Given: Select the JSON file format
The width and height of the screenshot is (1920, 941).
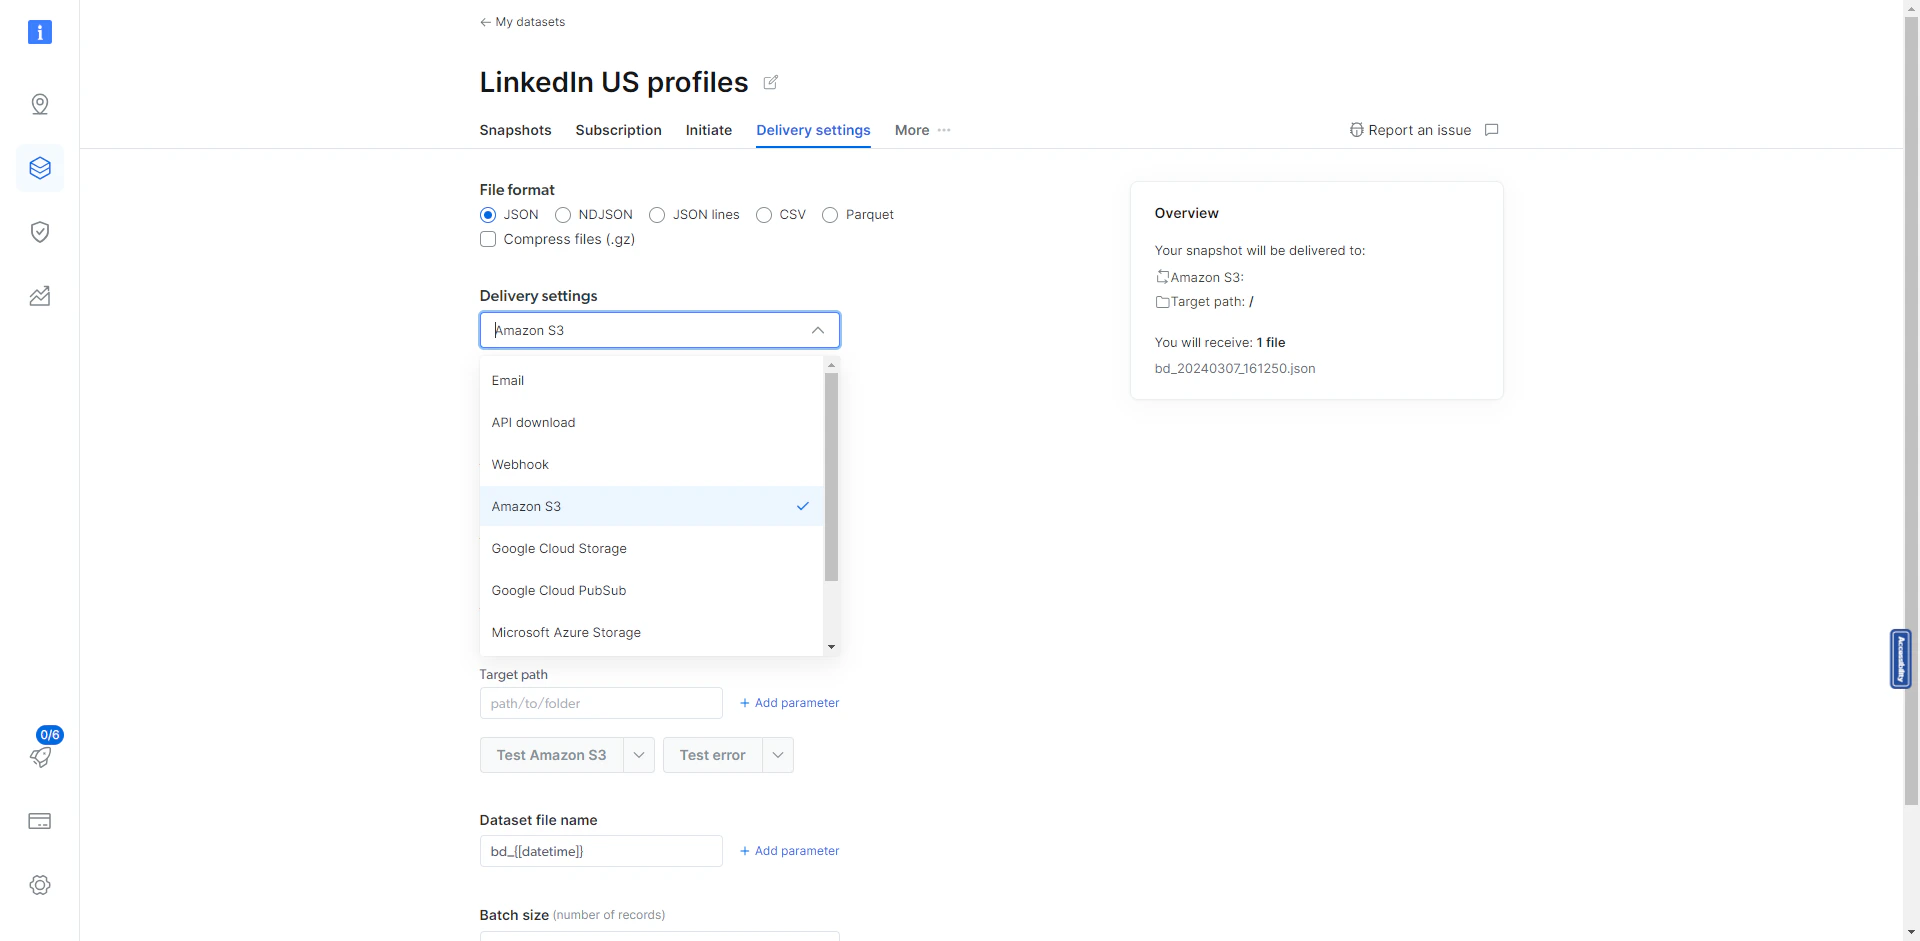Looking at the screenshot, I should pos(488,215).
